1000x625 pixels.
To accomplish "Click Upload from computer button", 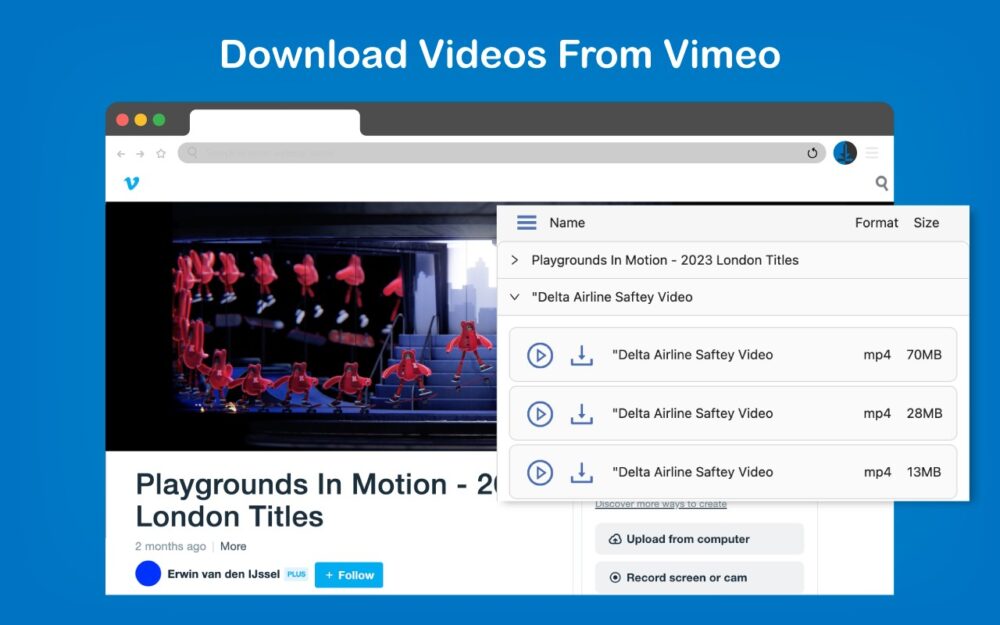I will (x=699, y=539).
